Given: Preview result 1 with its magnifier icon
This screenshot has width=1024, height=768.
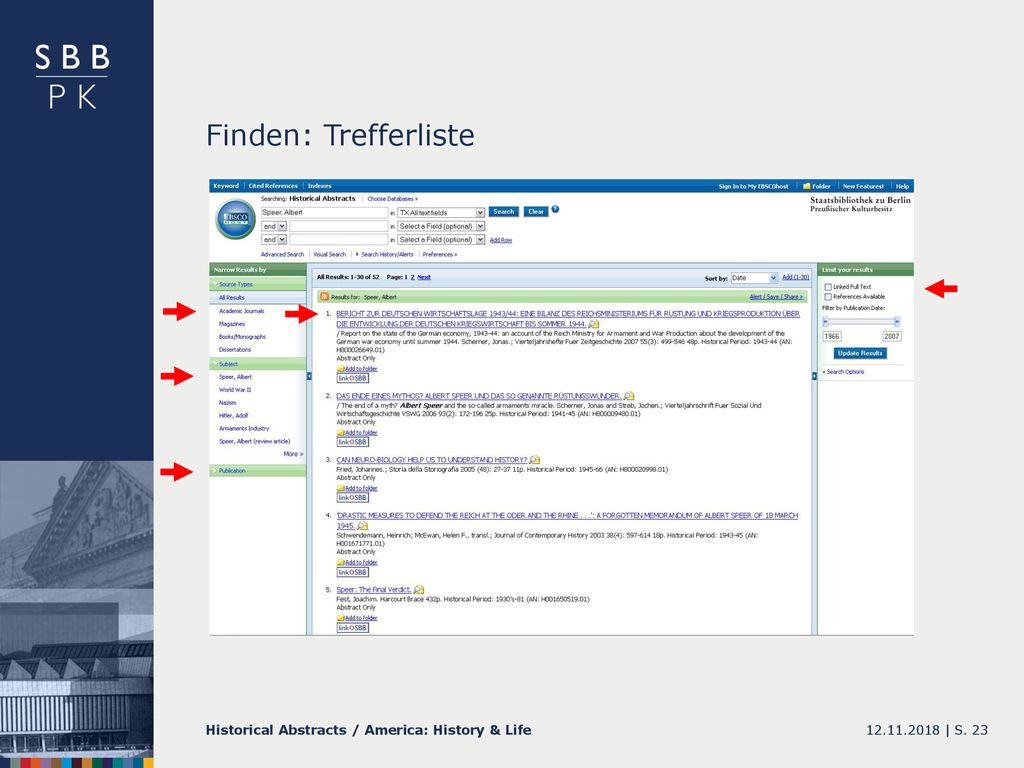Looking at the screenshot, I should (594, 324).
